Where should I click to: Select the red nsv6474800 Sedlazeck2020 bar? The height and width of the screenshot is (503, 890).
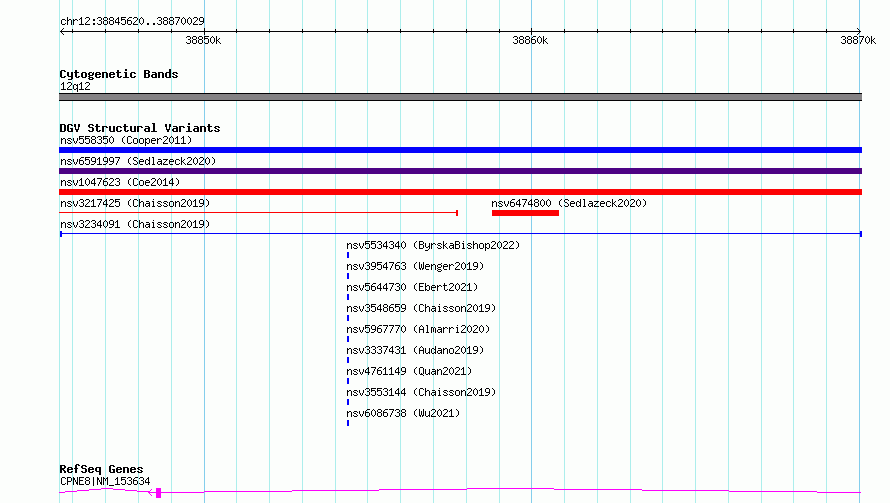(525, 213)
